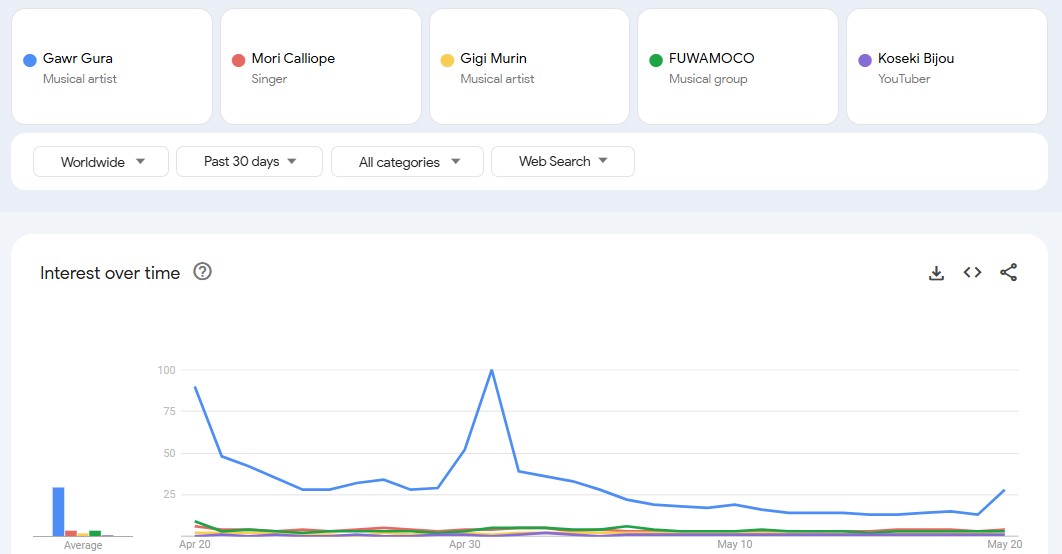Click the blue Average bar
The width and height of the screenshot is (1062, 554).
pos(58,511)
